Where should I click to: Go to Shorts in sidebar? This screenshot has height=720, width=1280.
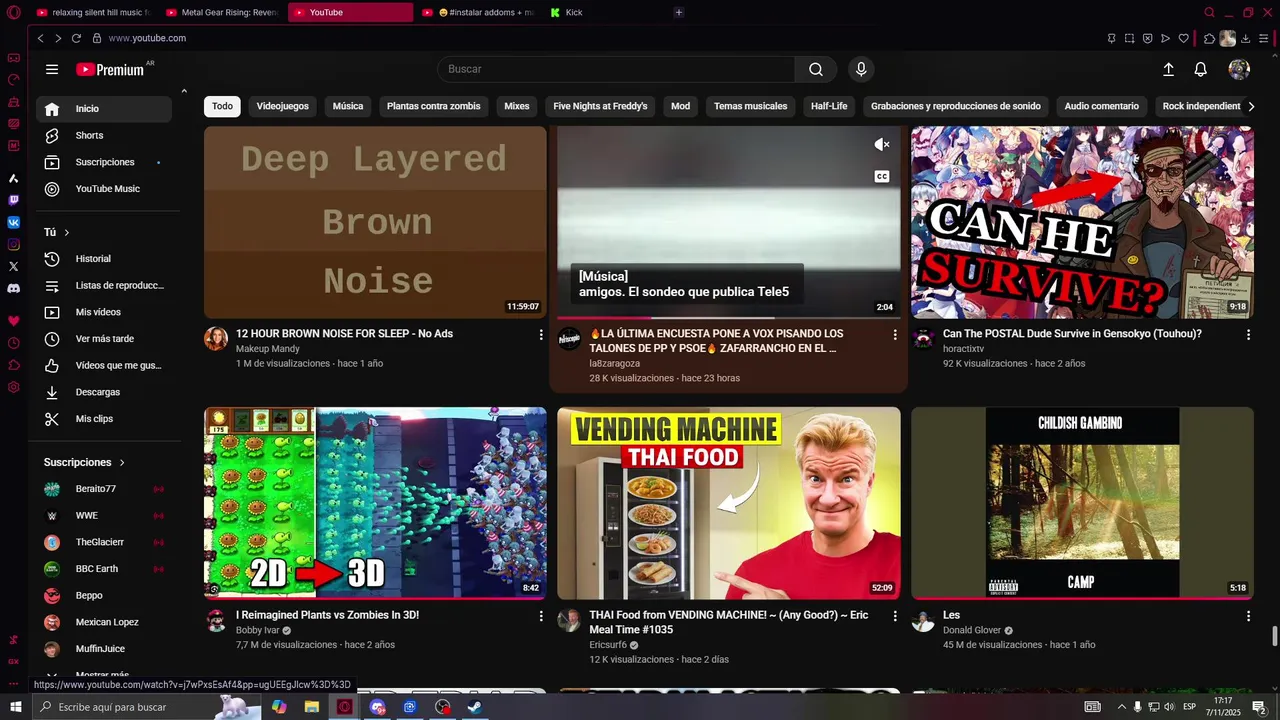click(104, 135)
